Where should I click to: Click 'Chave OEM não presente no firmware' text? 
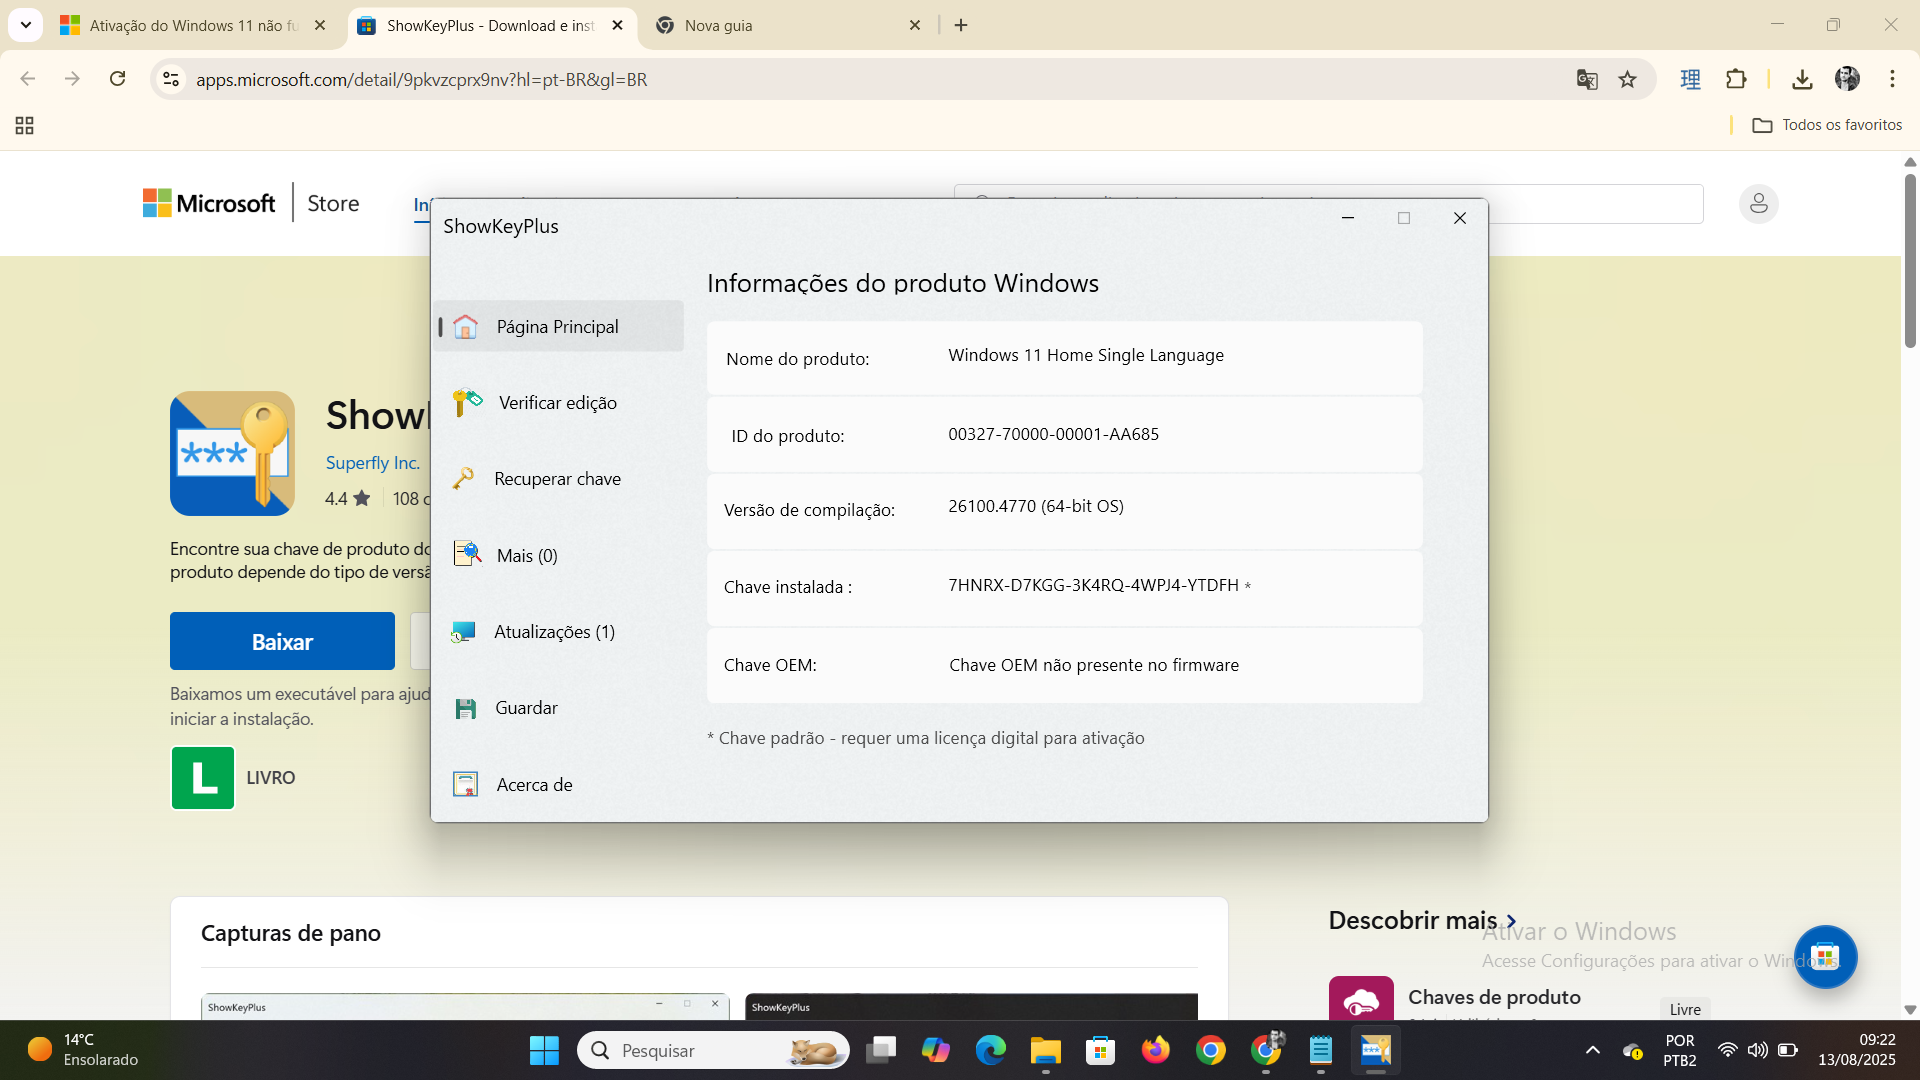point(1094,665)
